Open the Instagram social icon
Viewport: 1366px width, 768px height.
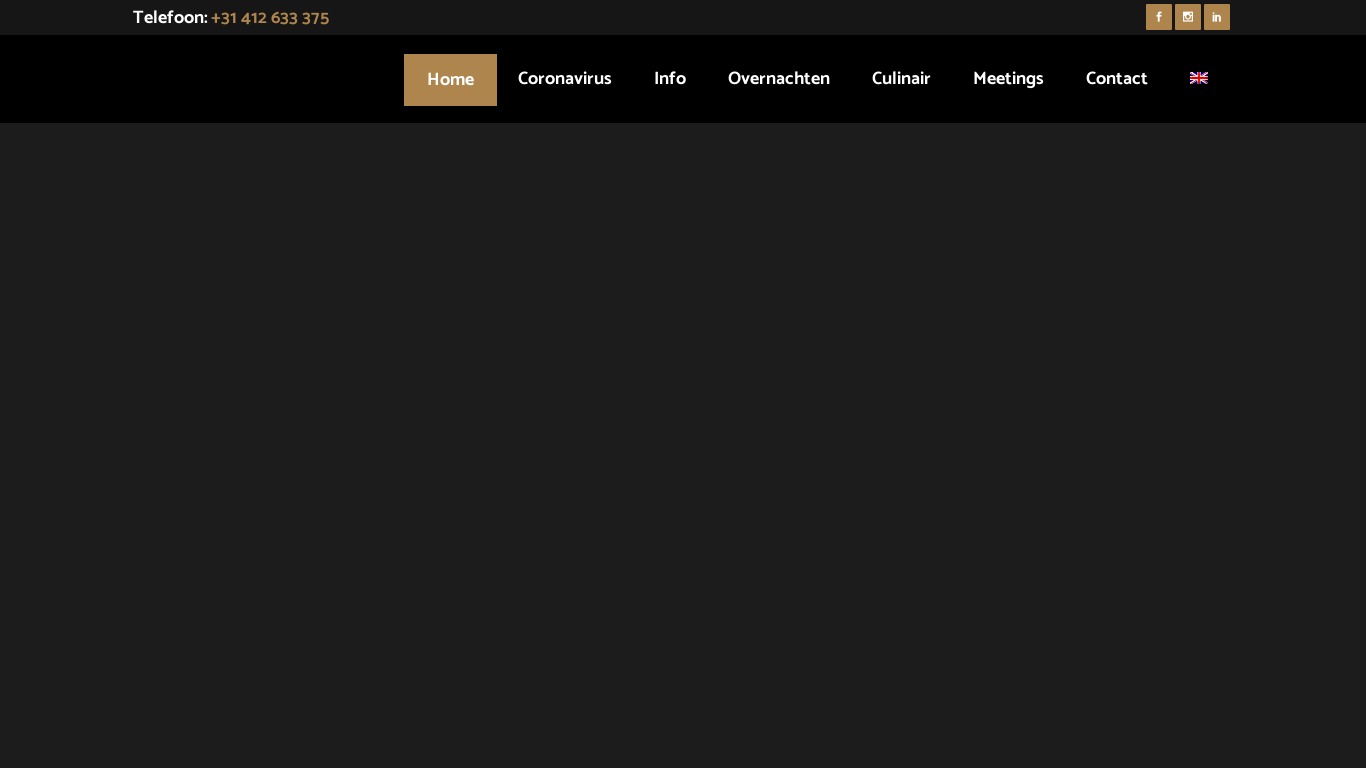click(1187, 17)
